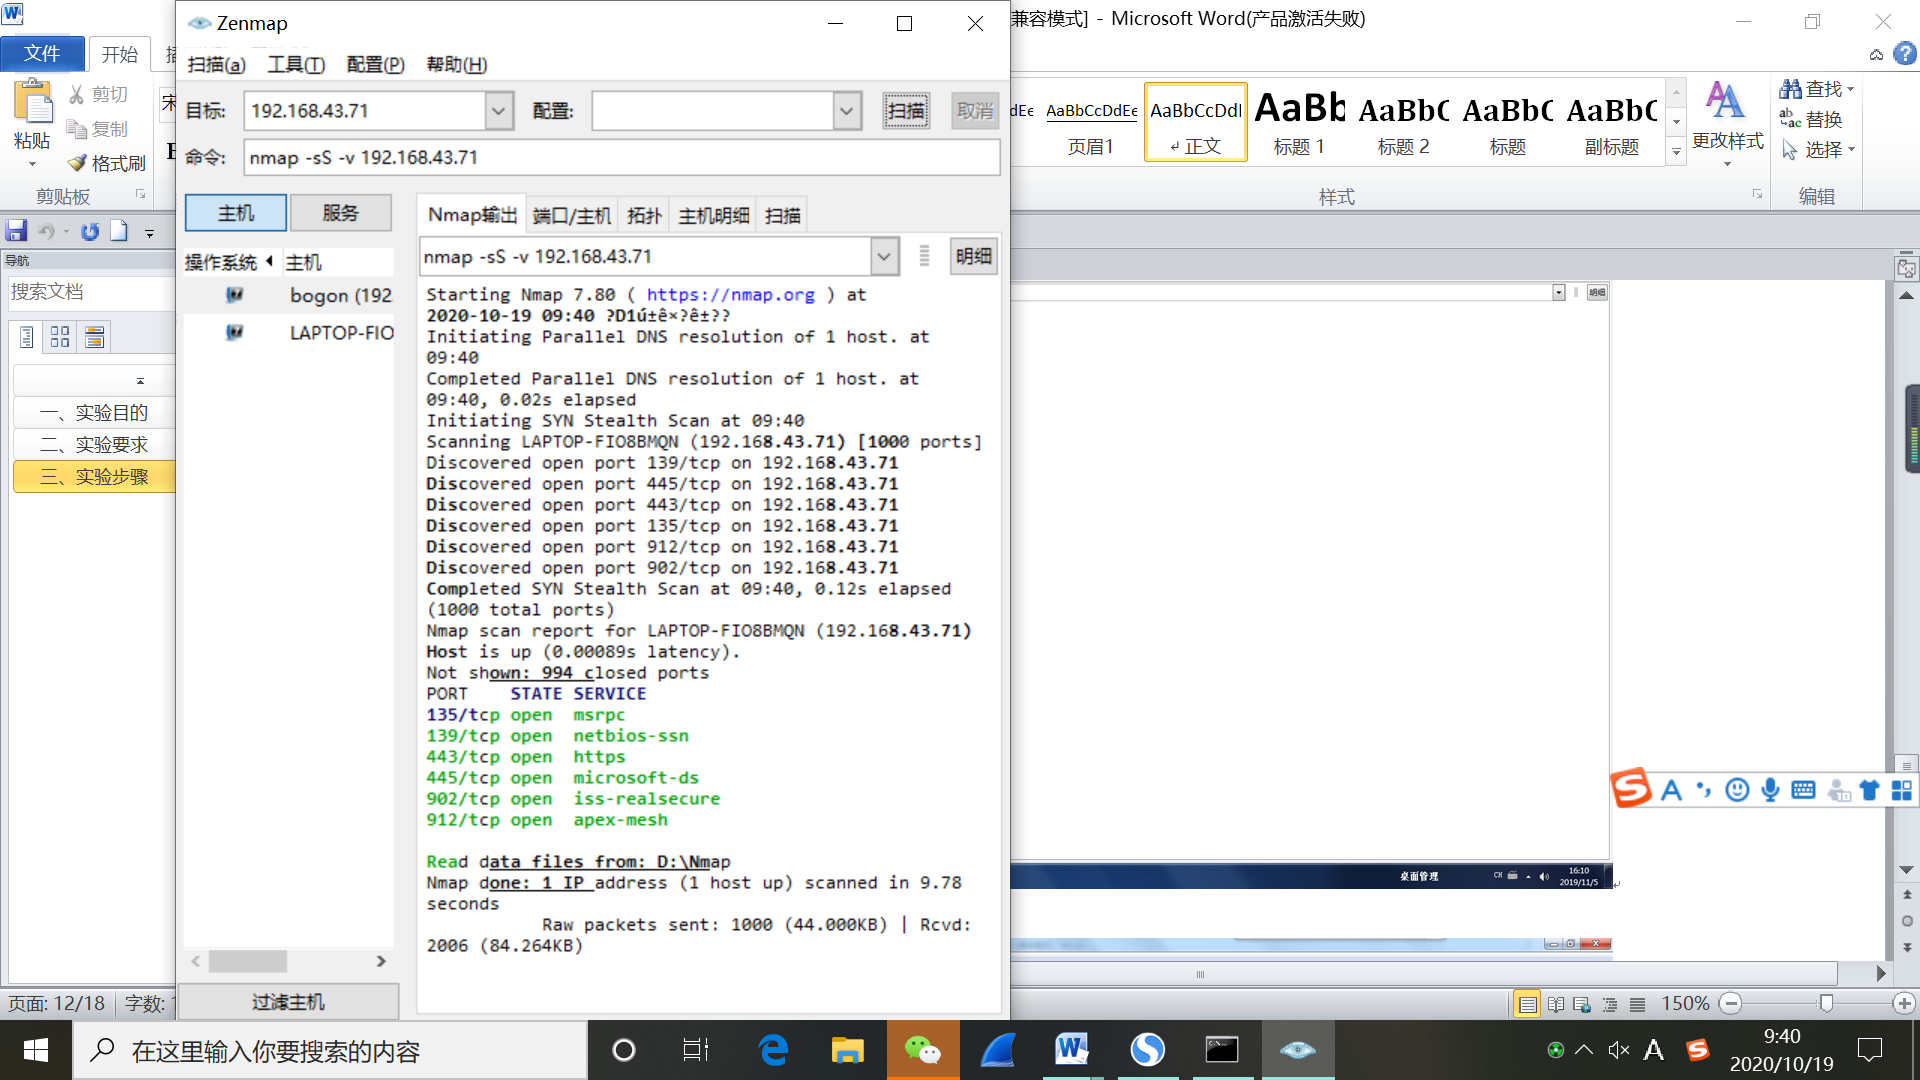Click the Word zoom slider handle

(x=1826, y=1003)
